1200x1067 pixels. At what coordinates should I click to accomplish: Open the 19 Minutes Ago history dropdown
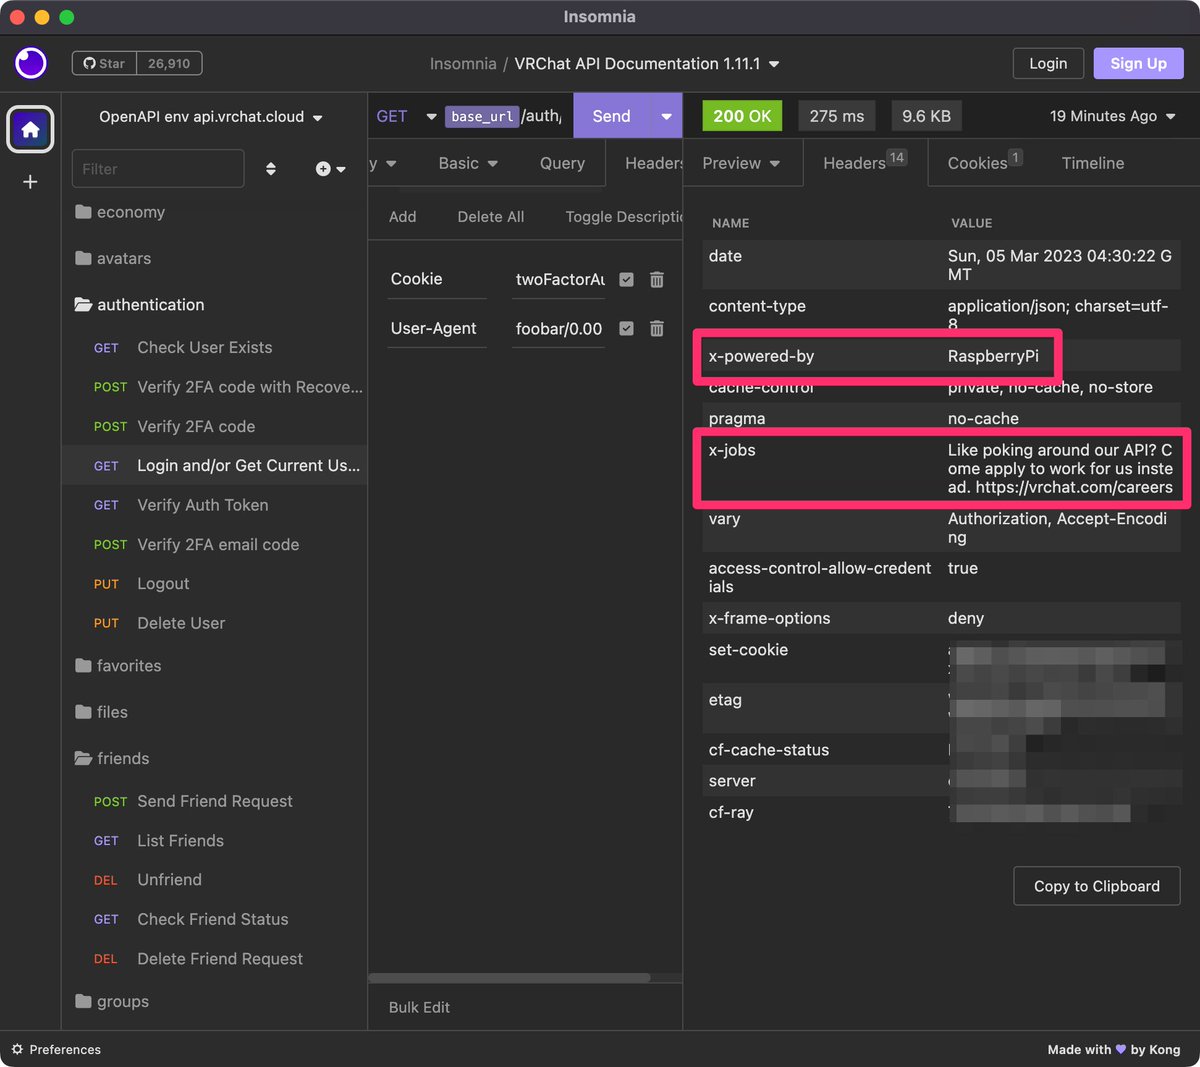tap(1112, 116)
